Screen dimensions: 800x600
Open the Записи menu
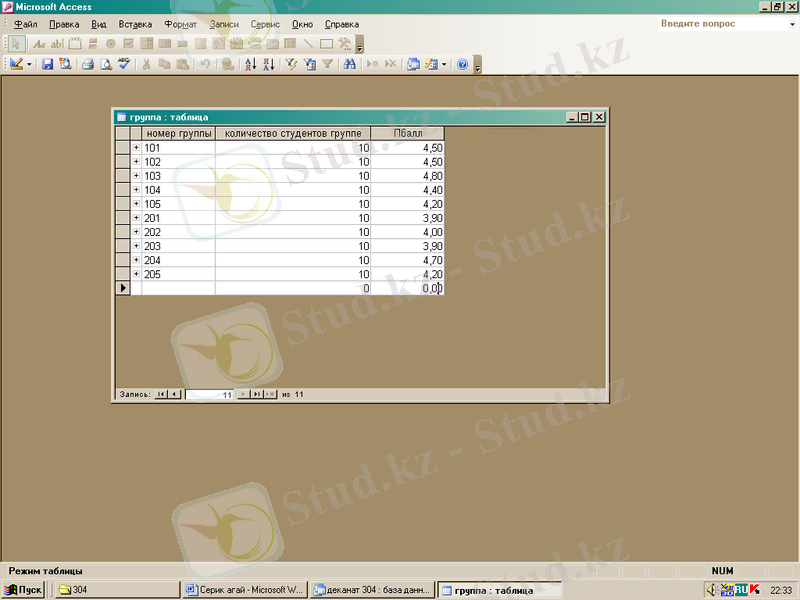tap(224, 23)
